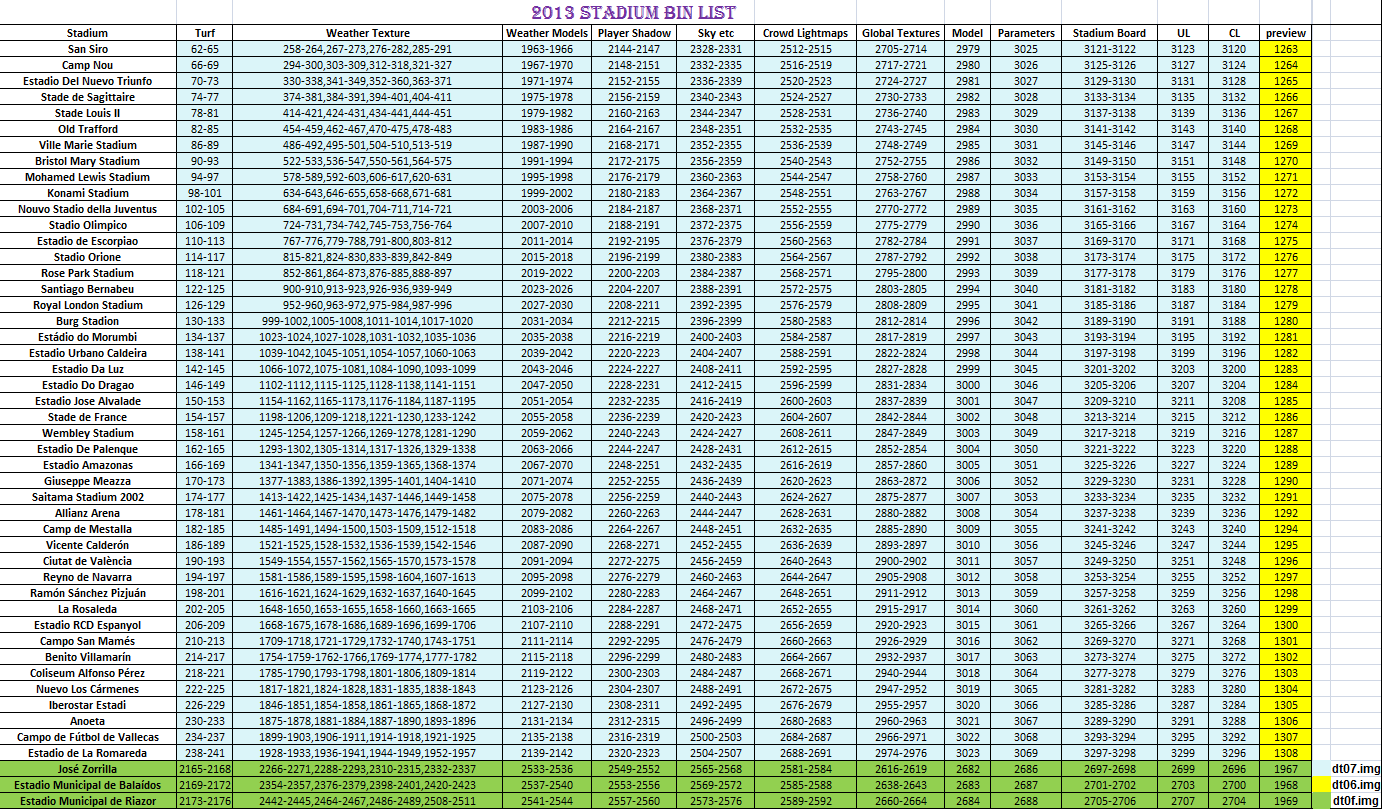Image resolution: width=1382 pixels, height=809 pixels.
Task: Select yellow preview cell 1308
Action: tap(1286, 753)
